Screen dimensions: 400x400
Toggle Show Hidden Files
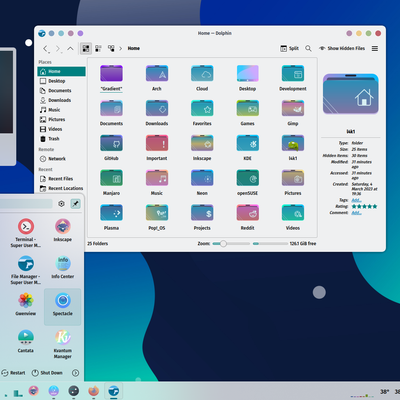(342, 48)
